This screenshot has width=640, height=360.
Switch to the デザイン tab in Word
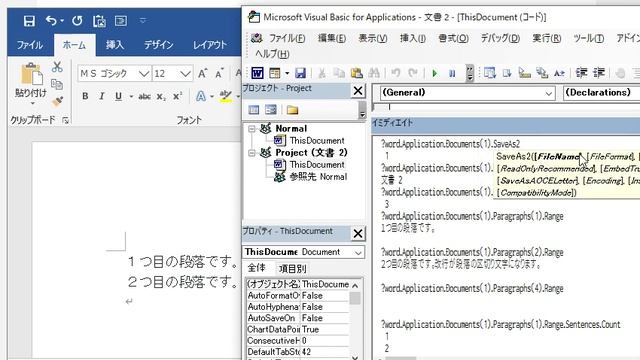[159, 44]
